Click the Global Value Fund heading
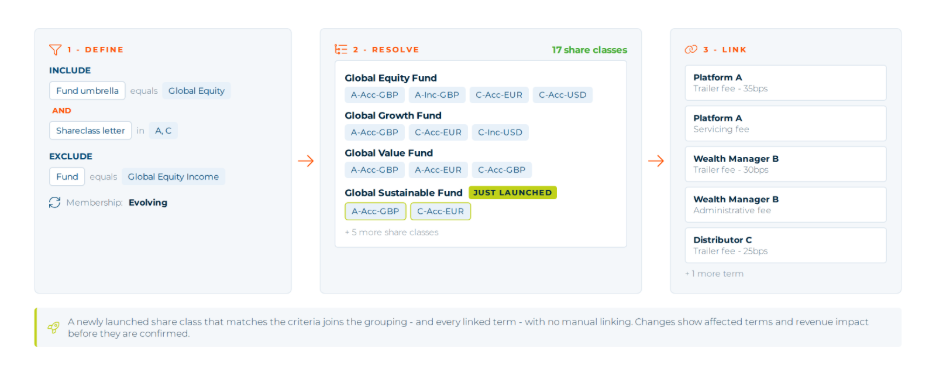The height and width of the screenshot is (375, 936). tap(389, 153)
